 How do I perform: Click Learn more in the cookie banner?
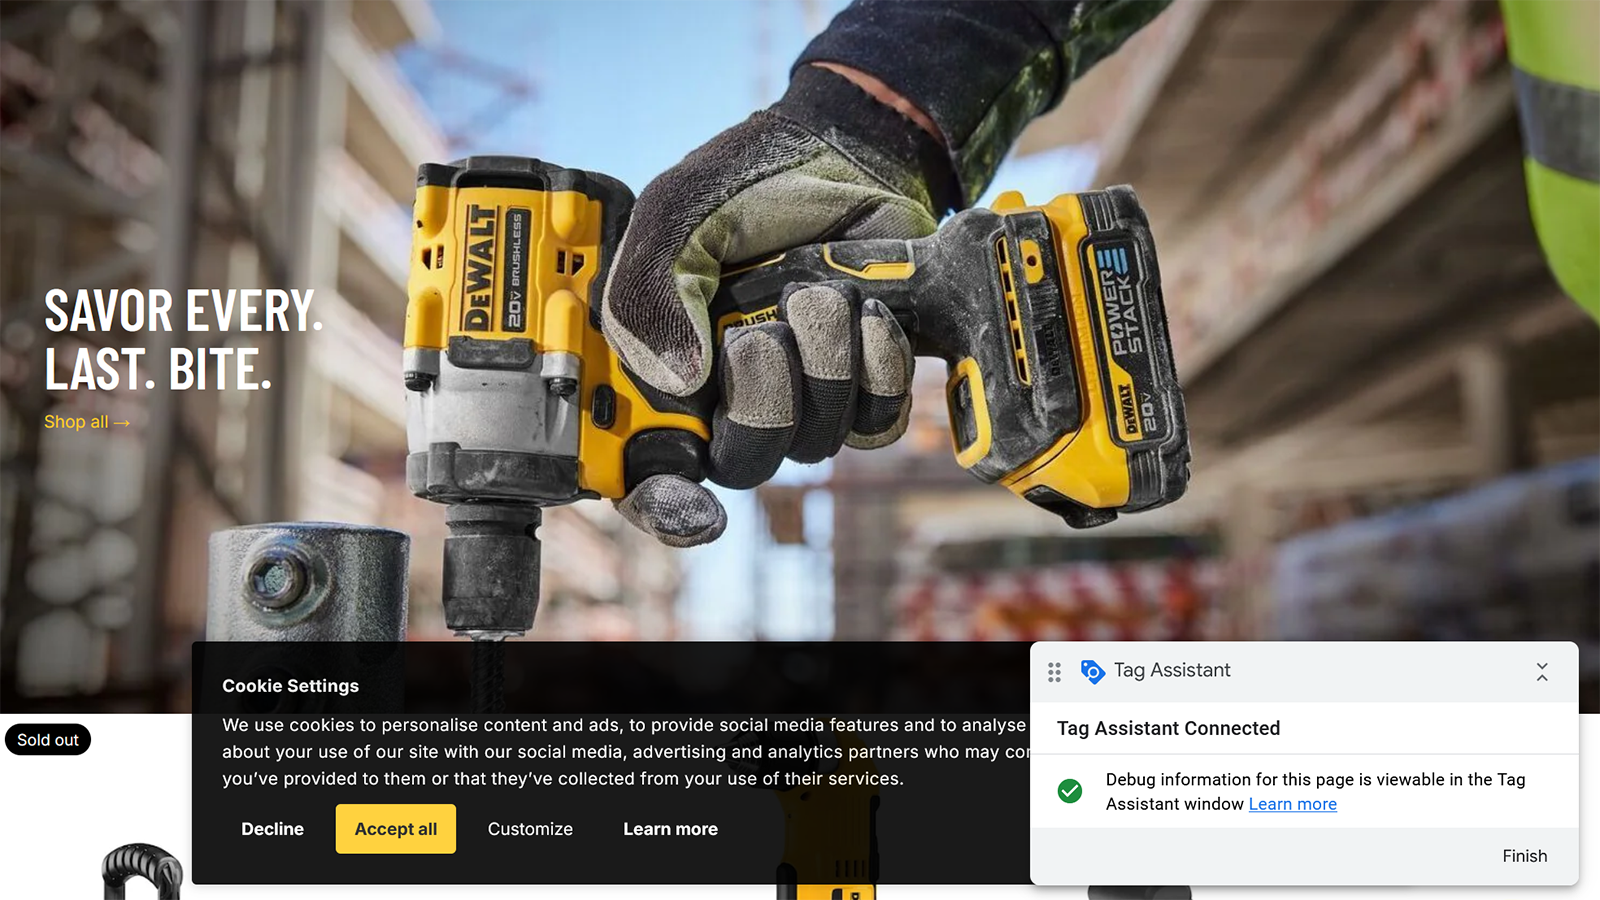click(670, 829)
